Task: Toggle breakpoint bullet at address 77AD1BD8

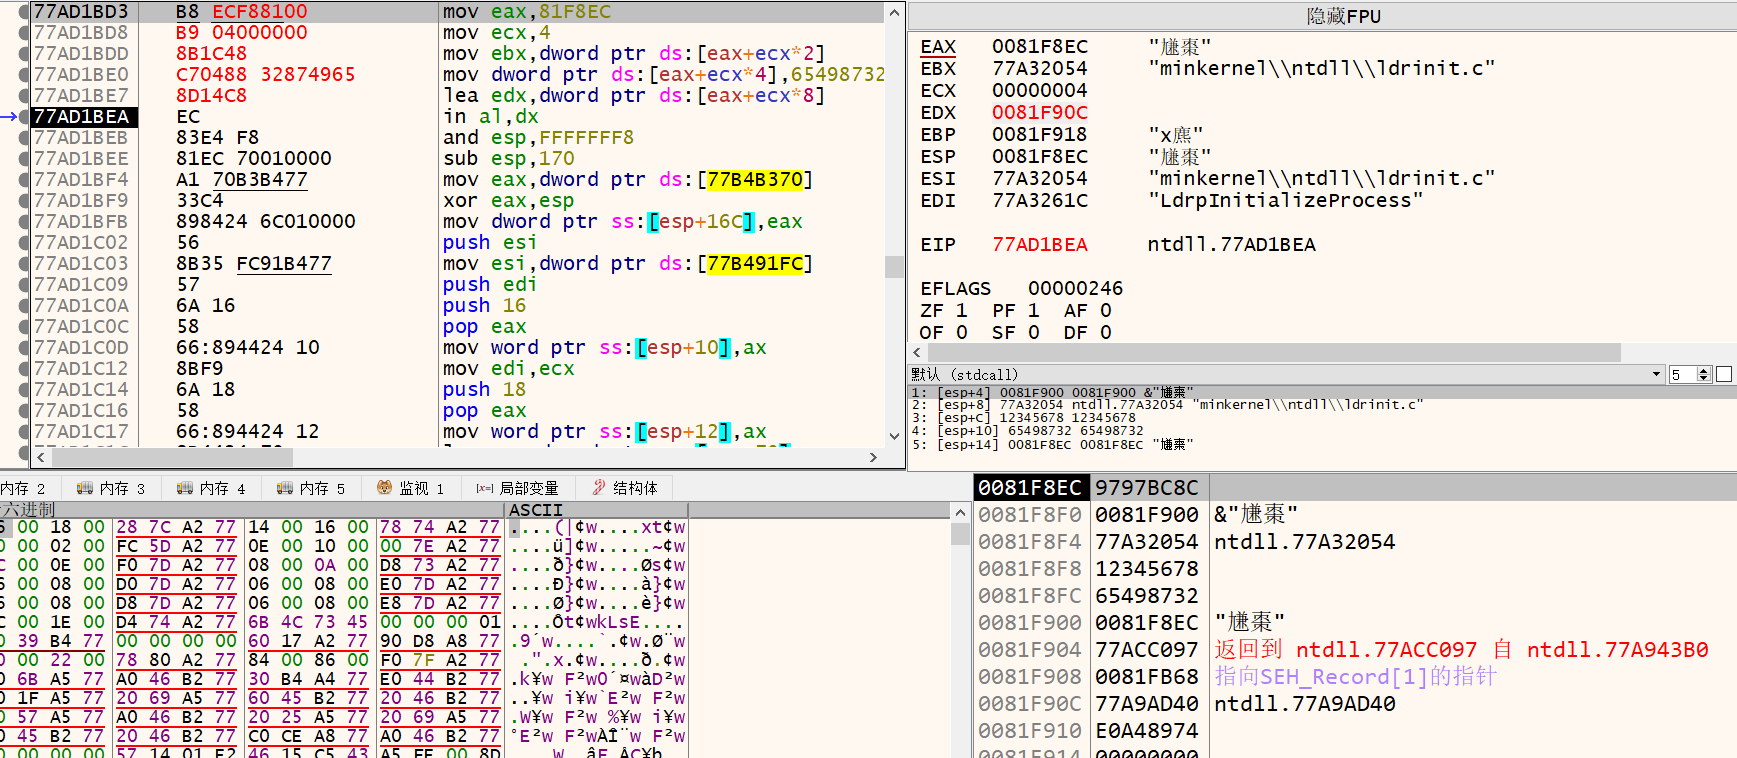Action: 24,33
